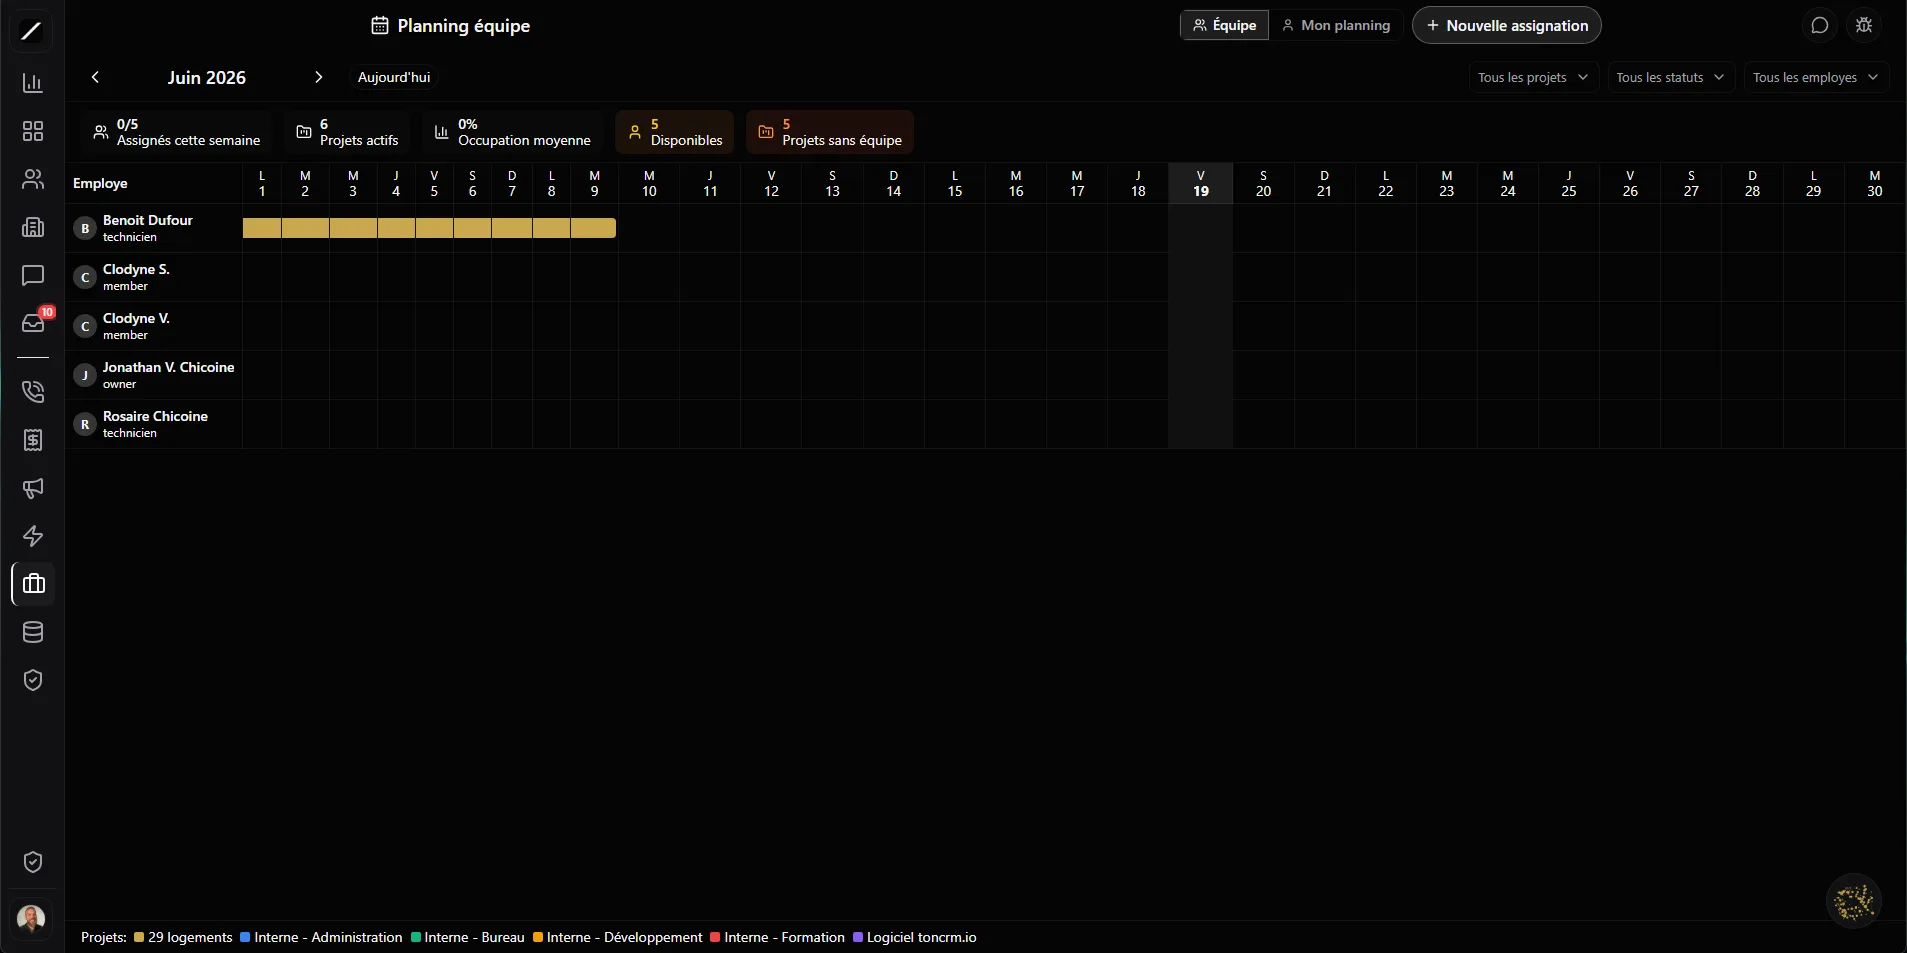
Task: Click Occupation moyenne stat card
Action: click(513, 132)
